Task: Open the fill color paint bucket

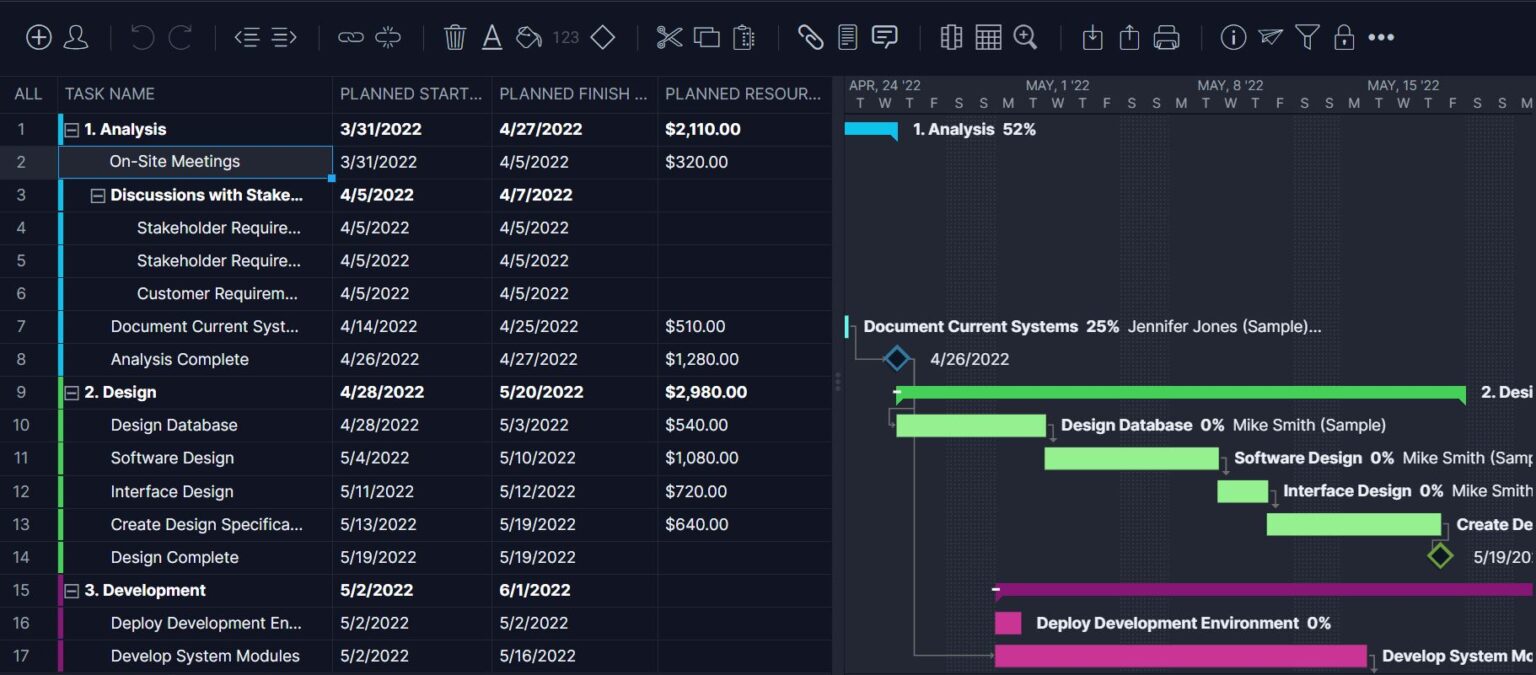Action: coord(528,37)
